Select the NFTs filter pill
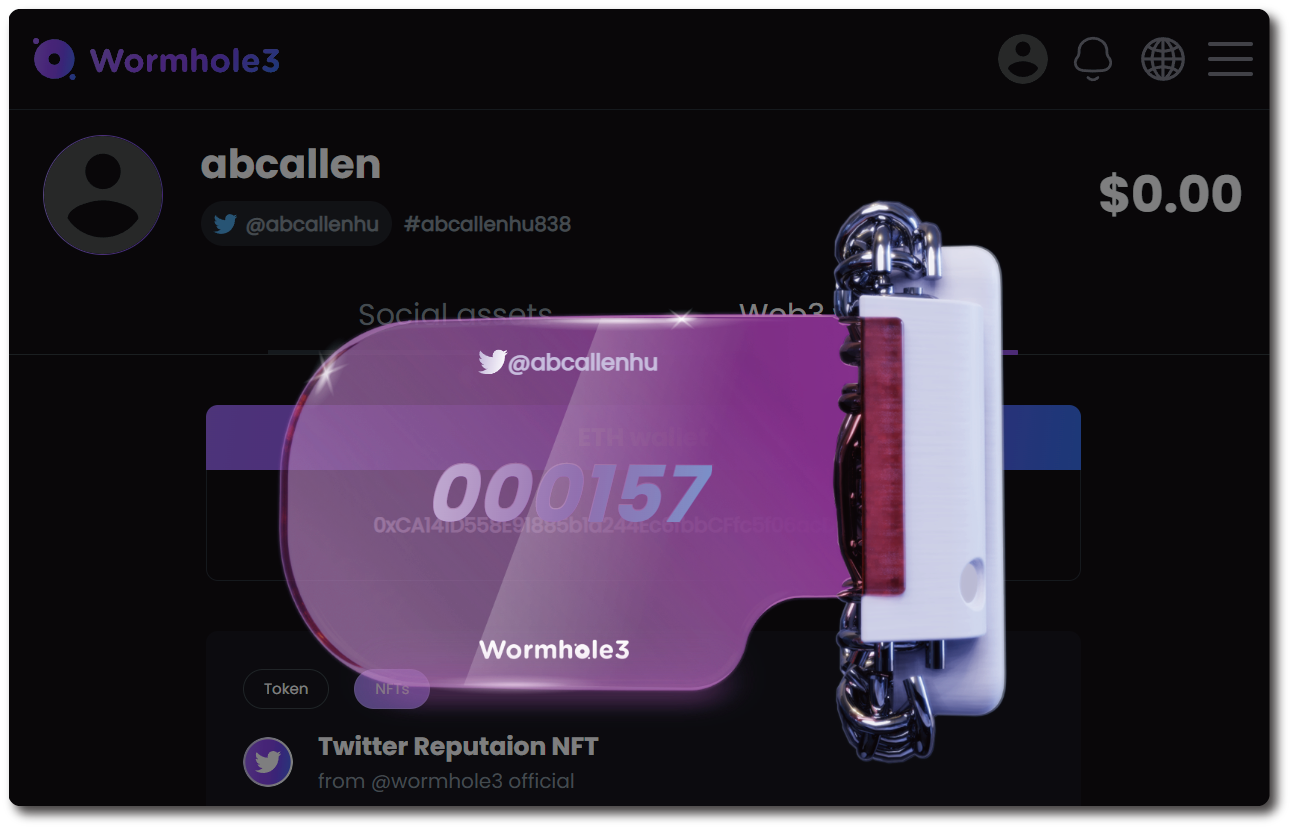The image size is (1292, 829). 392,689
